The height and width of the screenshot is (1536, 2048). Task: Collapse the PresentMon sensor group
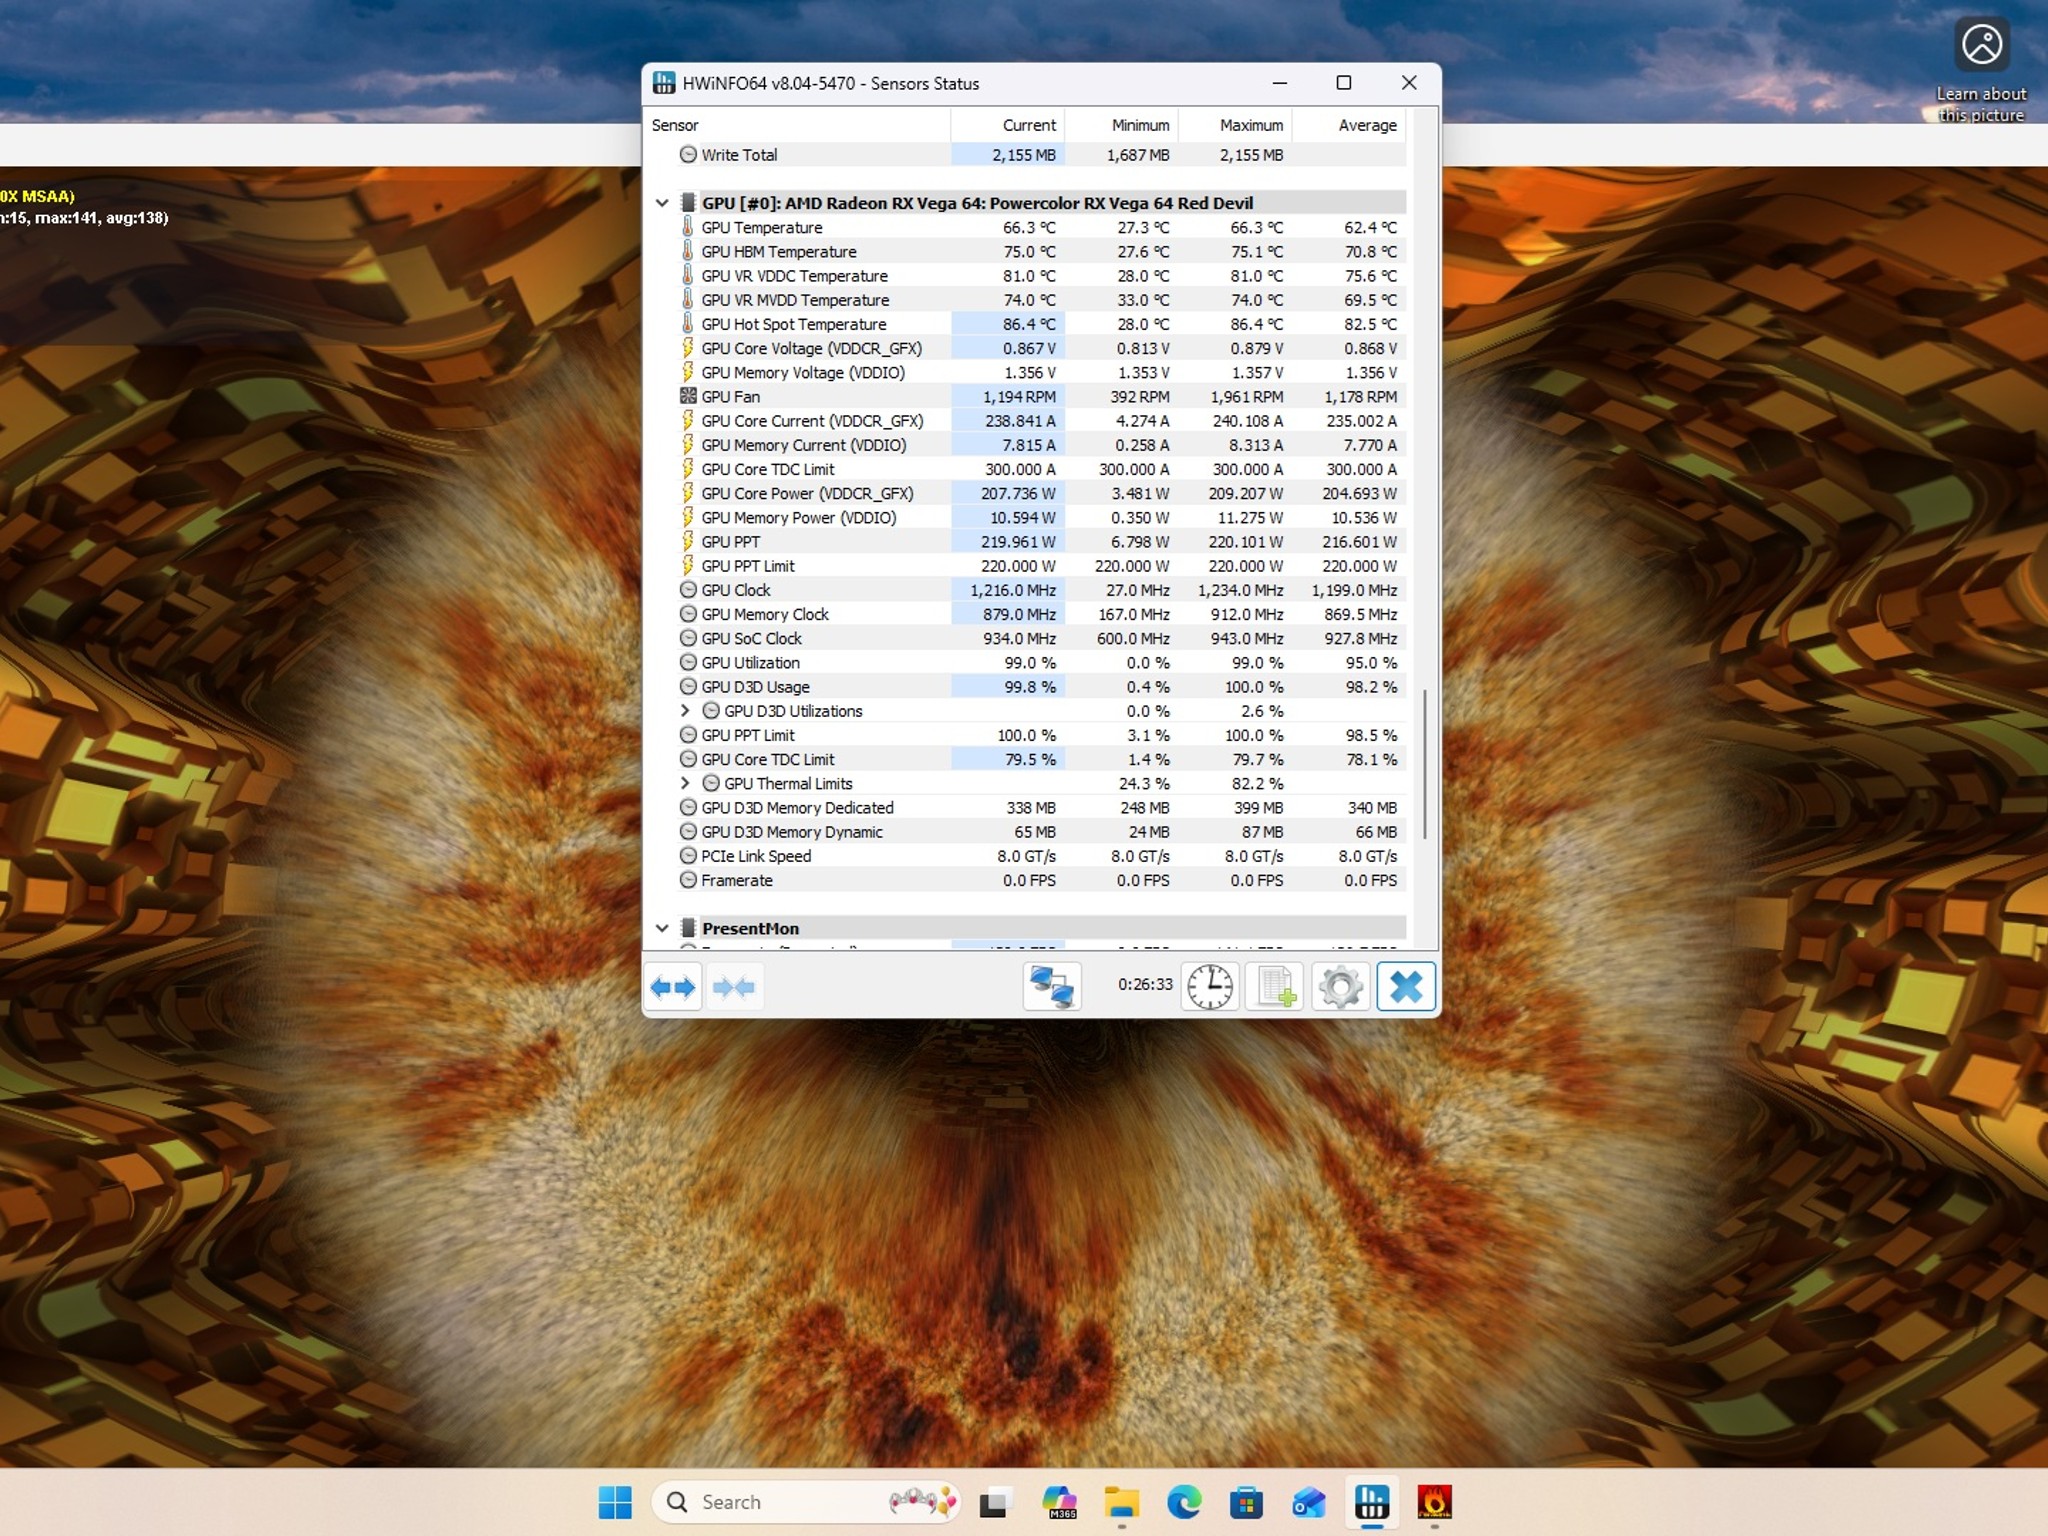[661, 928]
